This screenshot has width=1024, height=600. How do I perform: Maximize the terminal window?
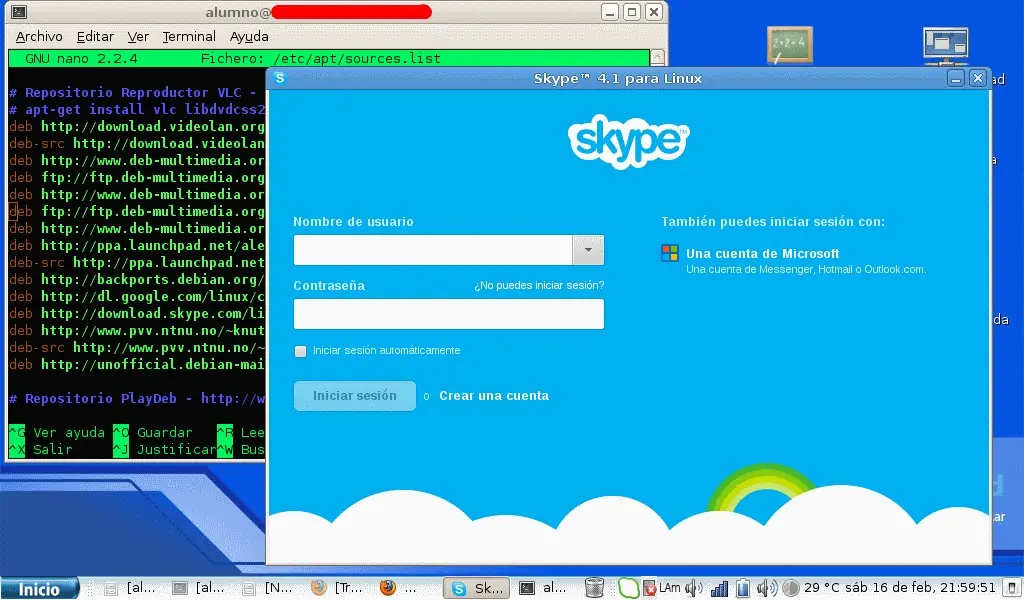pyautogui.click(x=632, y=12)
